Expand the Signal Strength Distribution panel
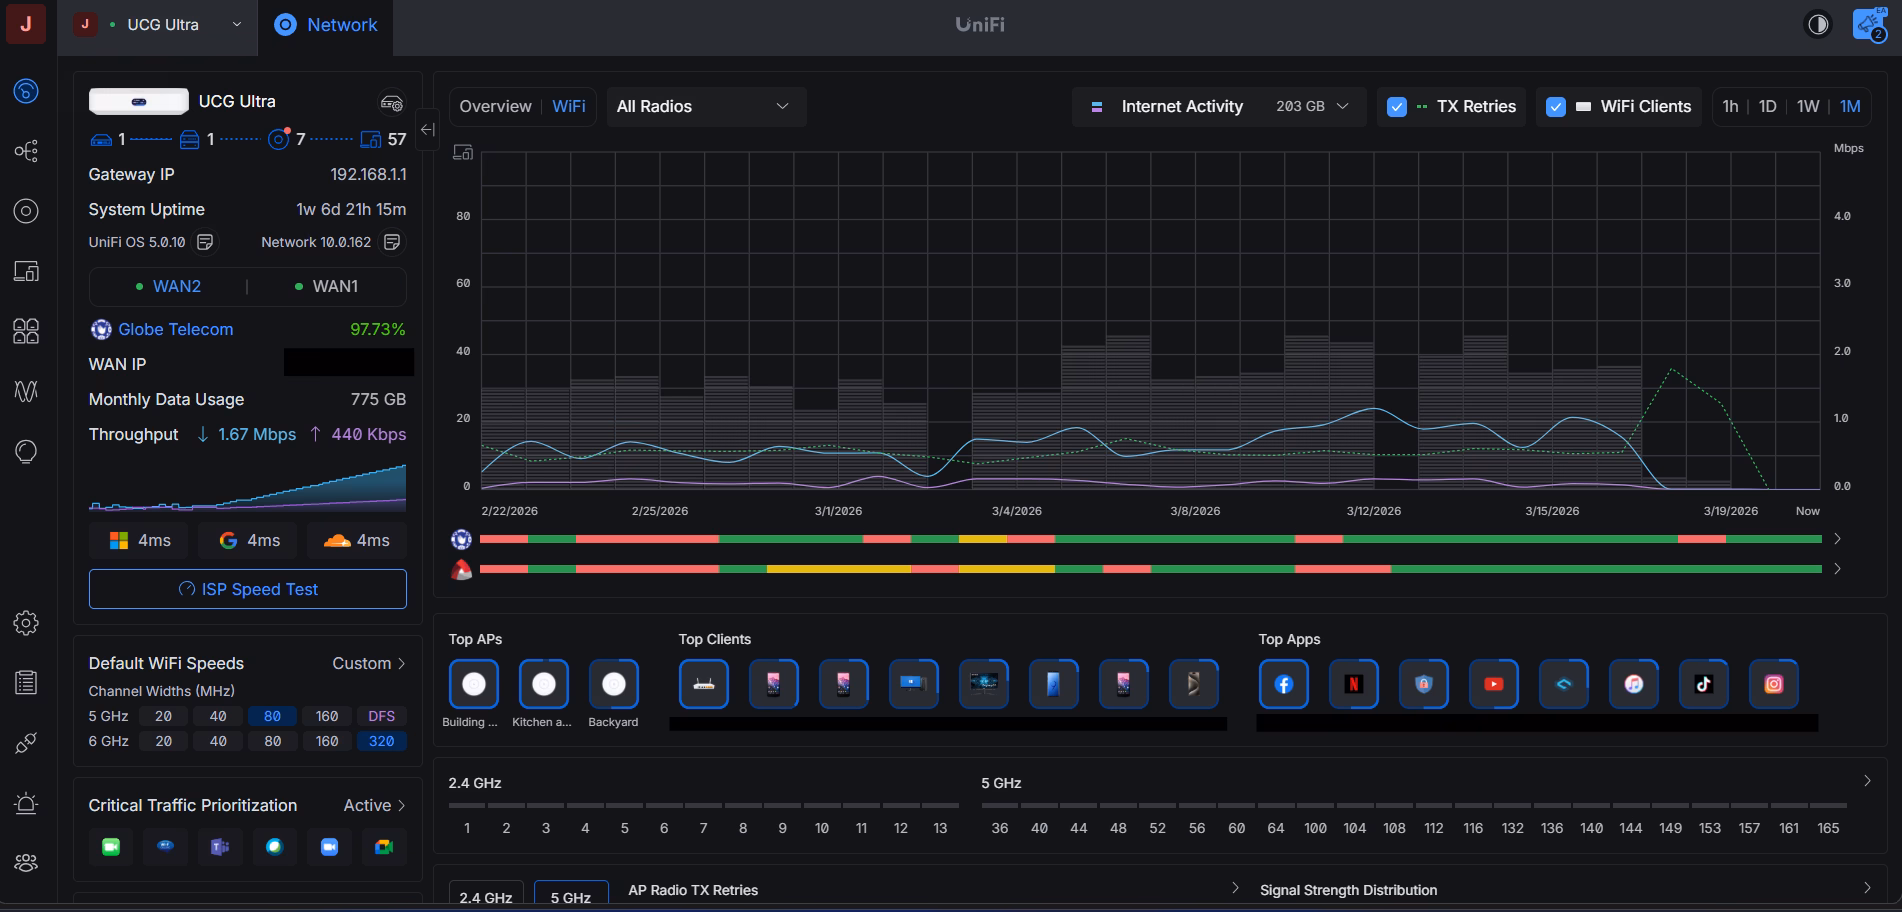This screenshot has height=912, width=1902. pos(1867,888)
